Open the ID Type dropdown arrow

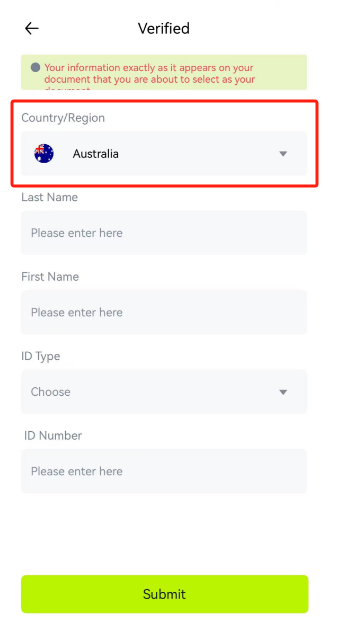pyautogui.click(x=283, y=392)
